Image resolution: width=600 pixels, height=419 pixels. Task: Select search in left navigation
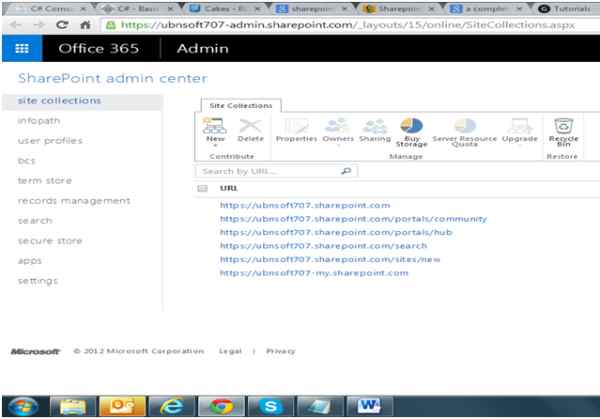(35, 221)
